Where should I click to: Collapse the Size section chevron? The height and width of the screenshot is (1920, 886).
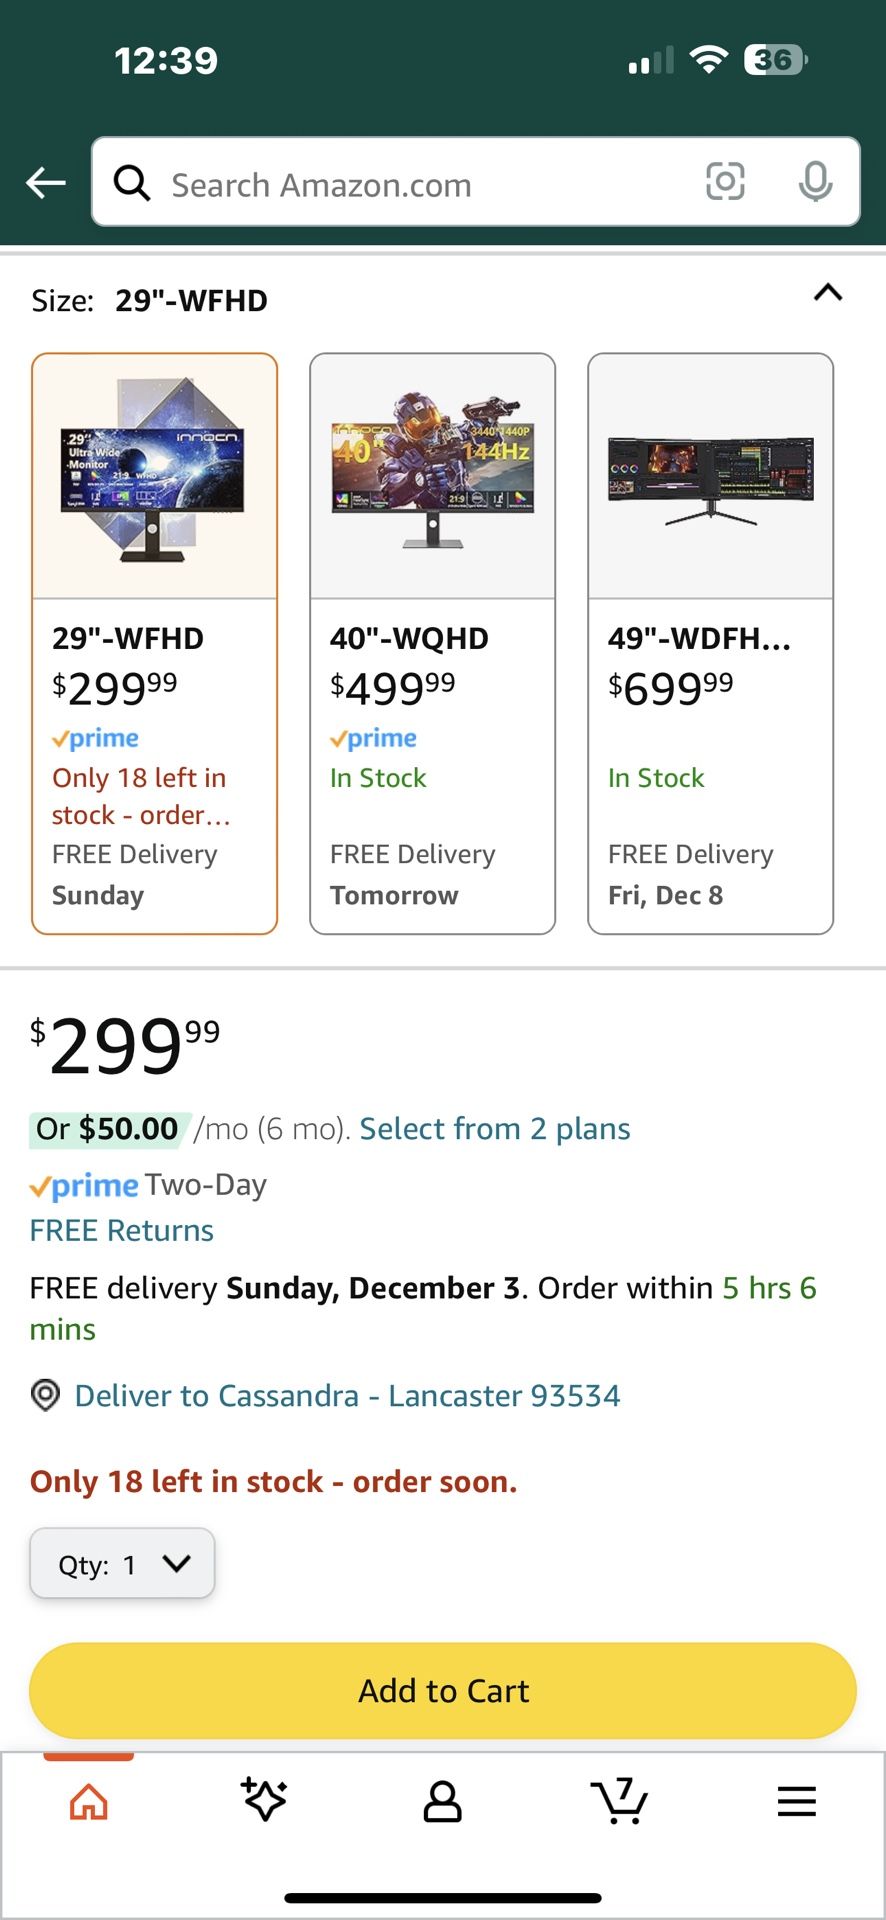(828, 293)
